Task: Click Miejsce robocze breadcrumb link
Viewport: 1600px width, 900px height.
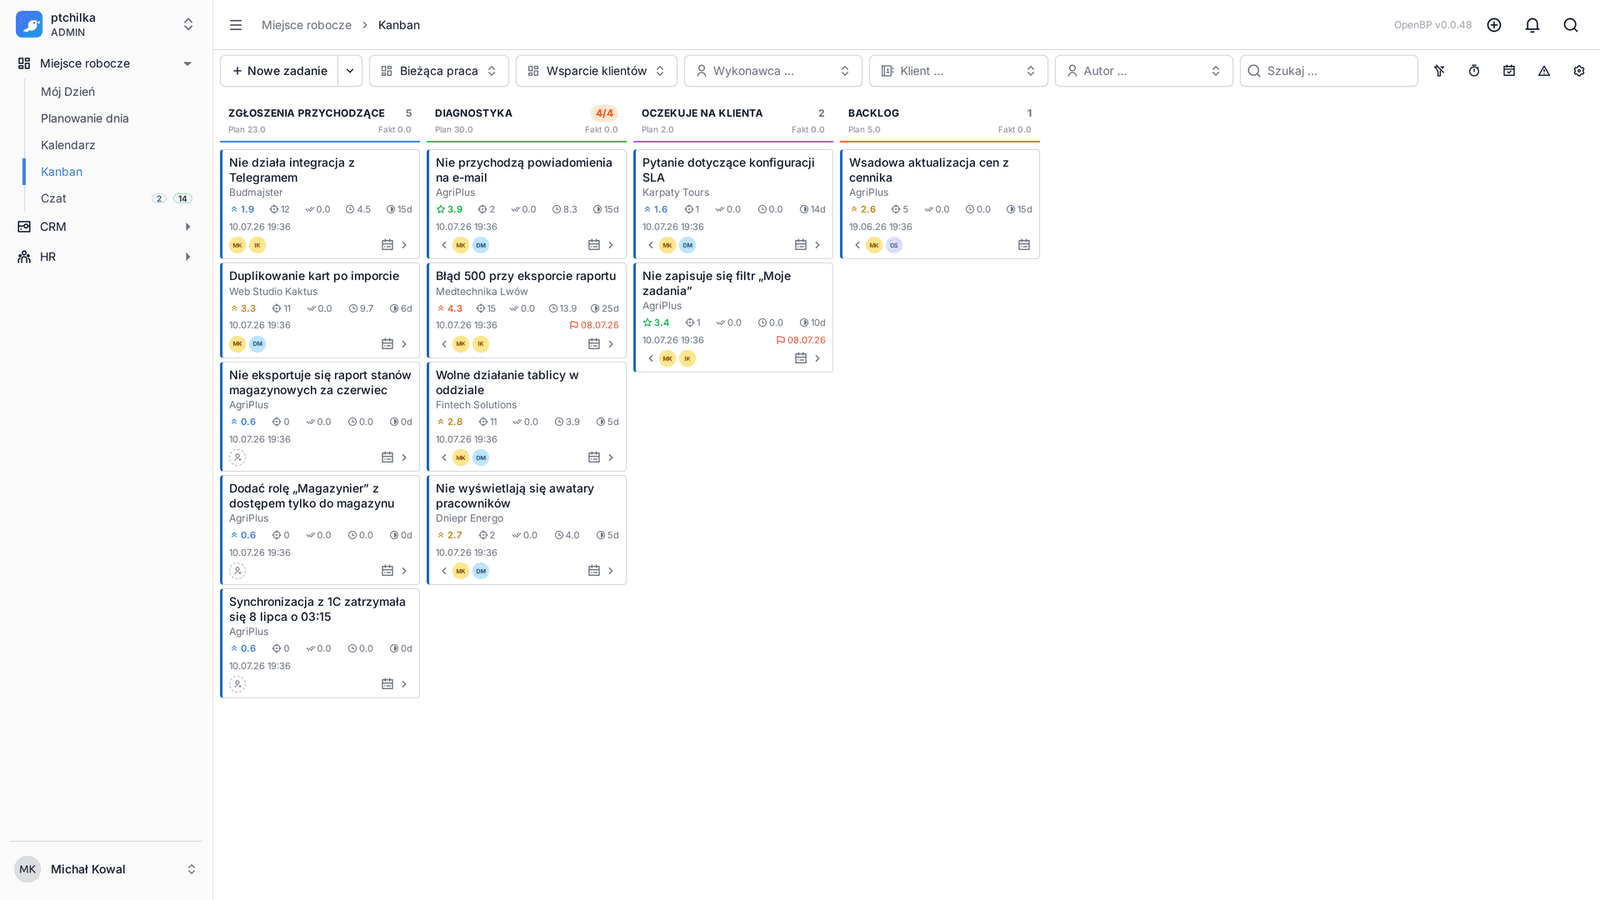Action: pos(307,25)
